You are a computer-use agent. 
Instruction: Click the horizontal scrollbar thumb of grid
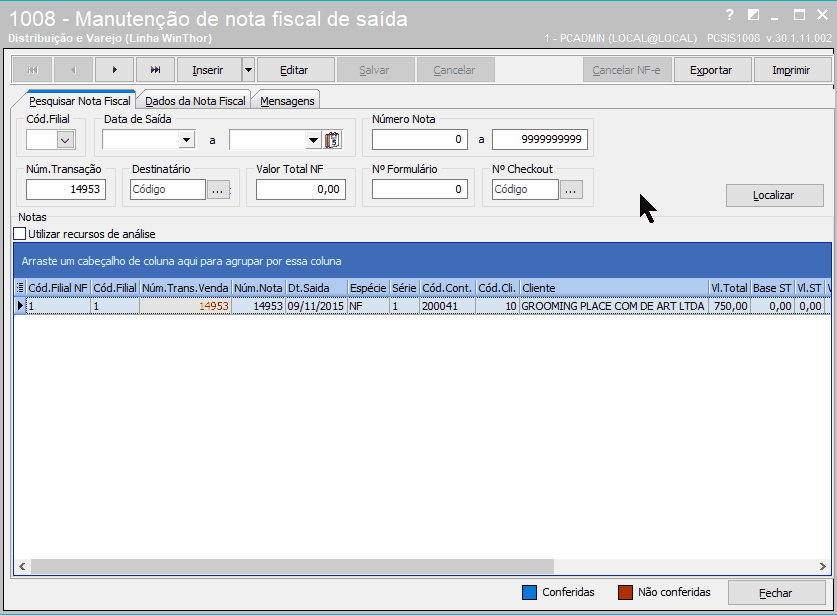(292, 566)
